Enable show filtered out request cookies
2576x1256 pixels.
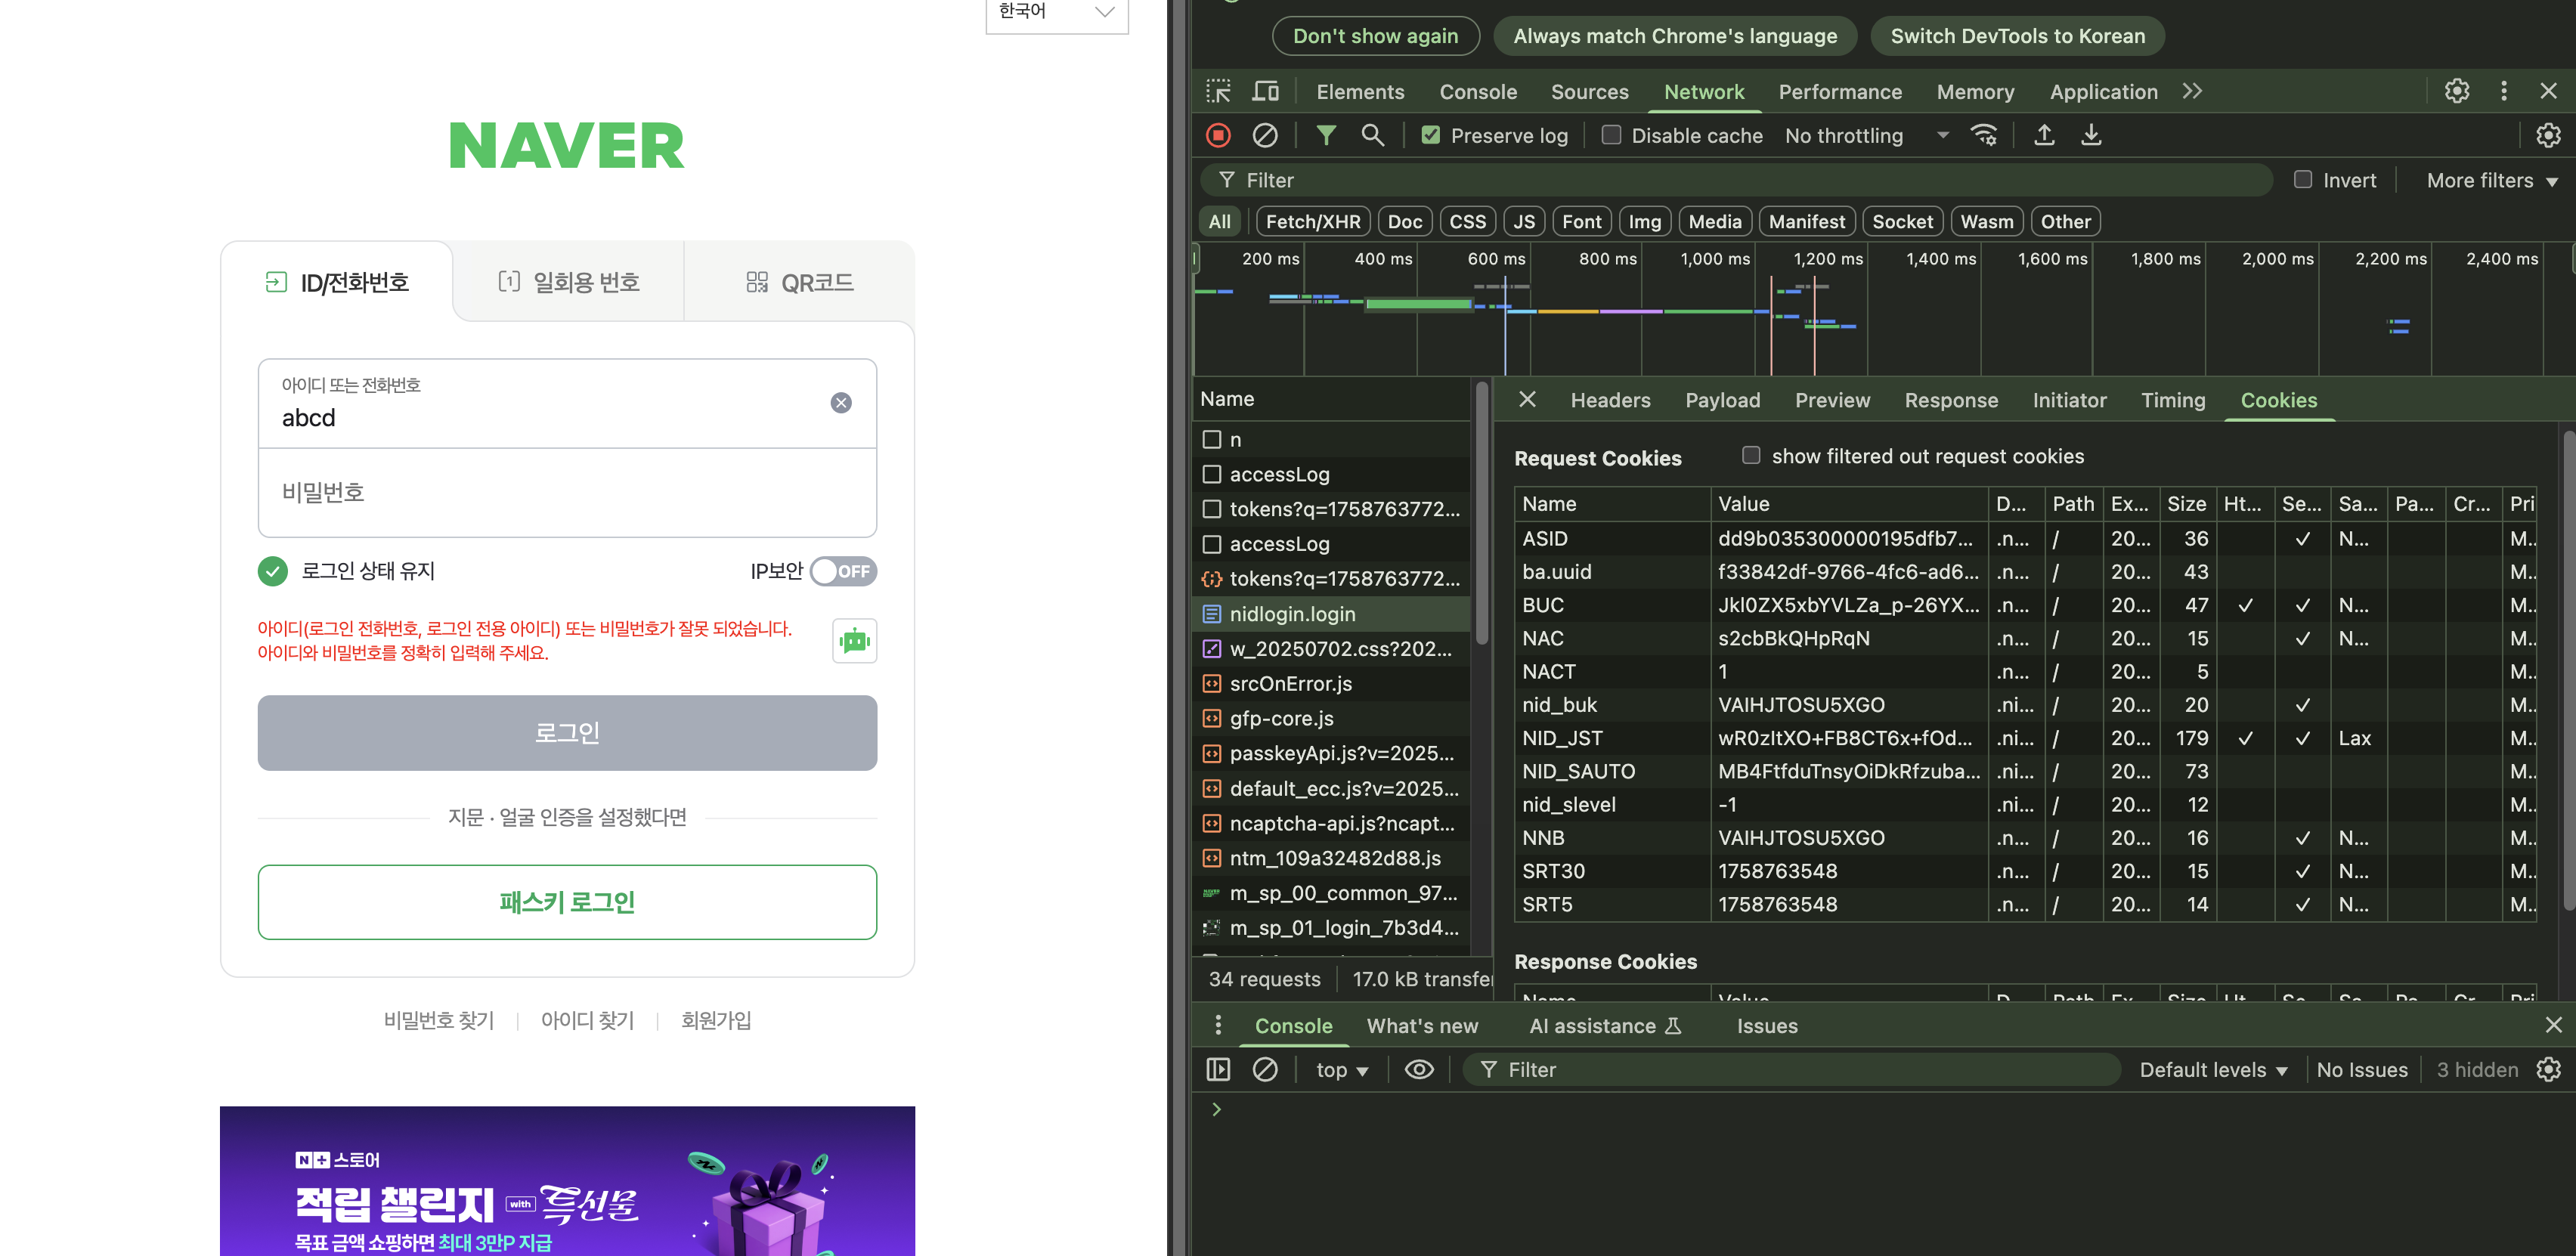(1751, 455)
